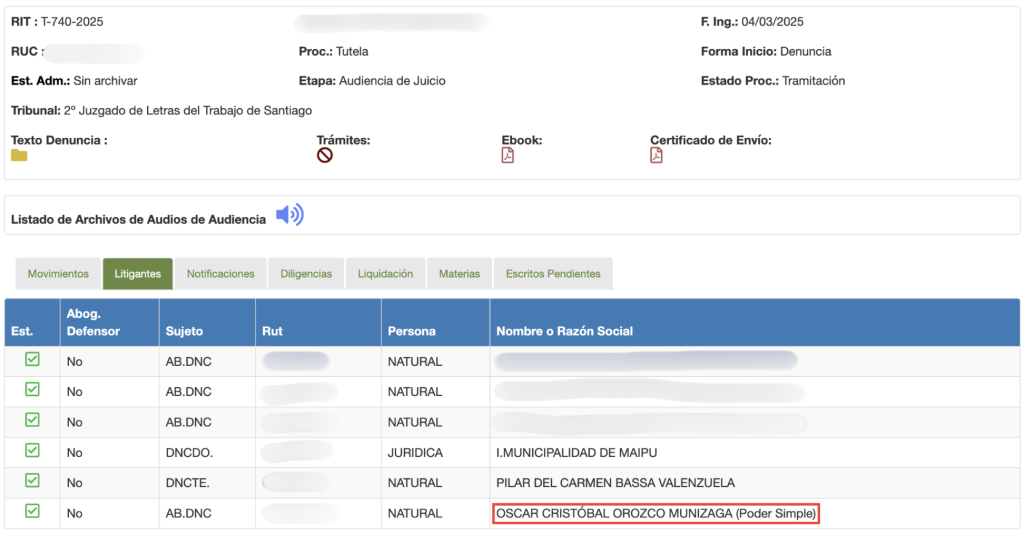View the Liquidación tab
The width and height of the screenshot is (1024, 535).
[385, 274]
